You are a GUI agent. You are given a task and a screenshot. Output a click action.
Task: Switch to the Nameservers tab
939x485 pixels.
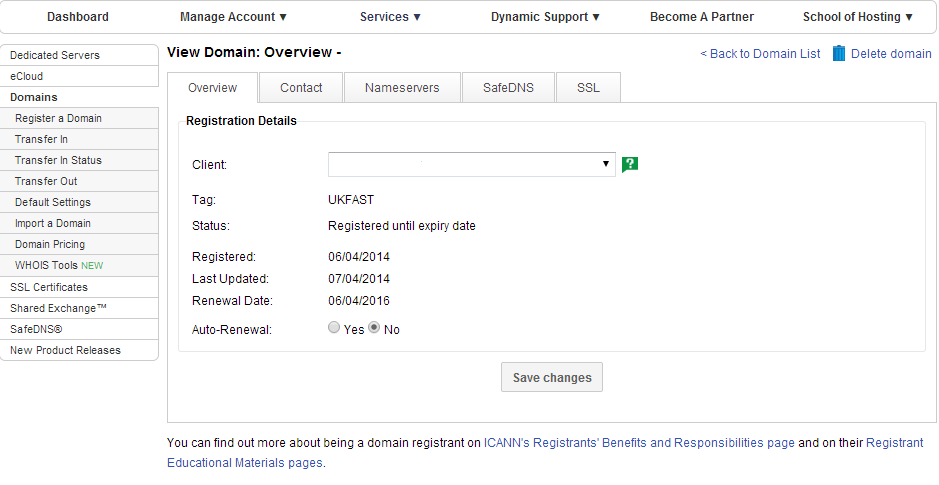pyautogui.click(x=402, y=88)
